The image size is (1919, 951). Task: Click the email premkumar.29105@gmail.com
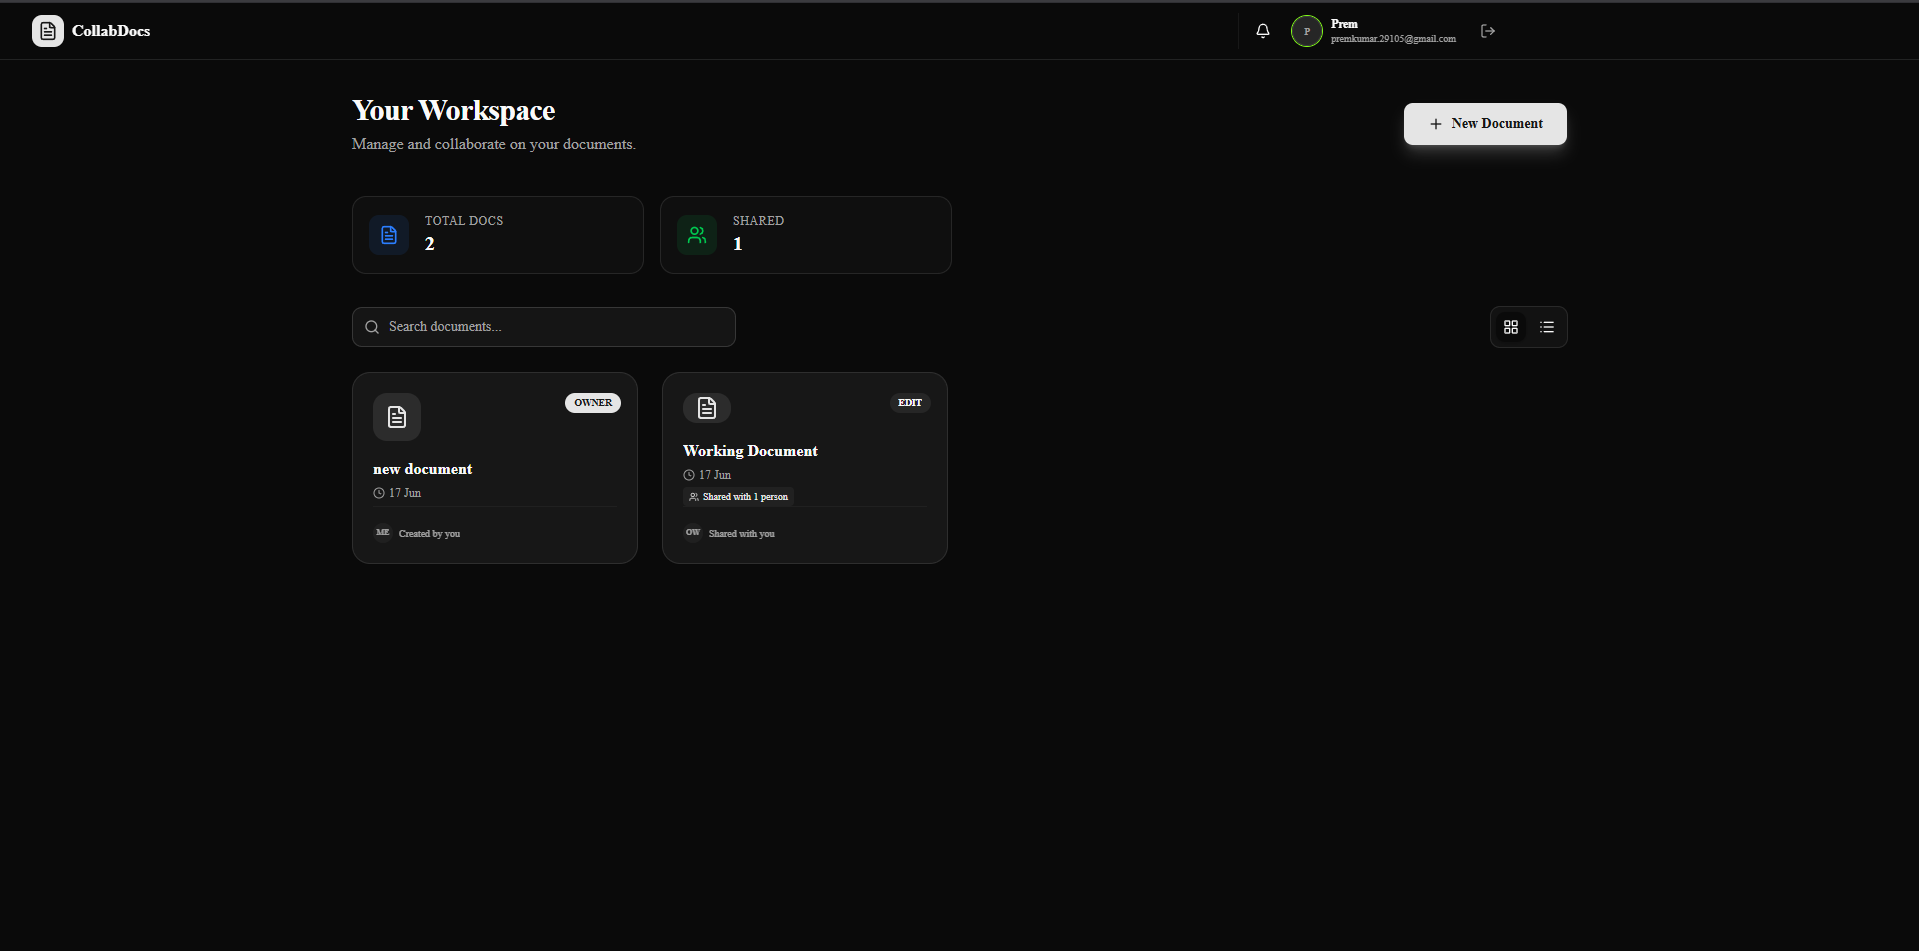(x=1393, y=39)
